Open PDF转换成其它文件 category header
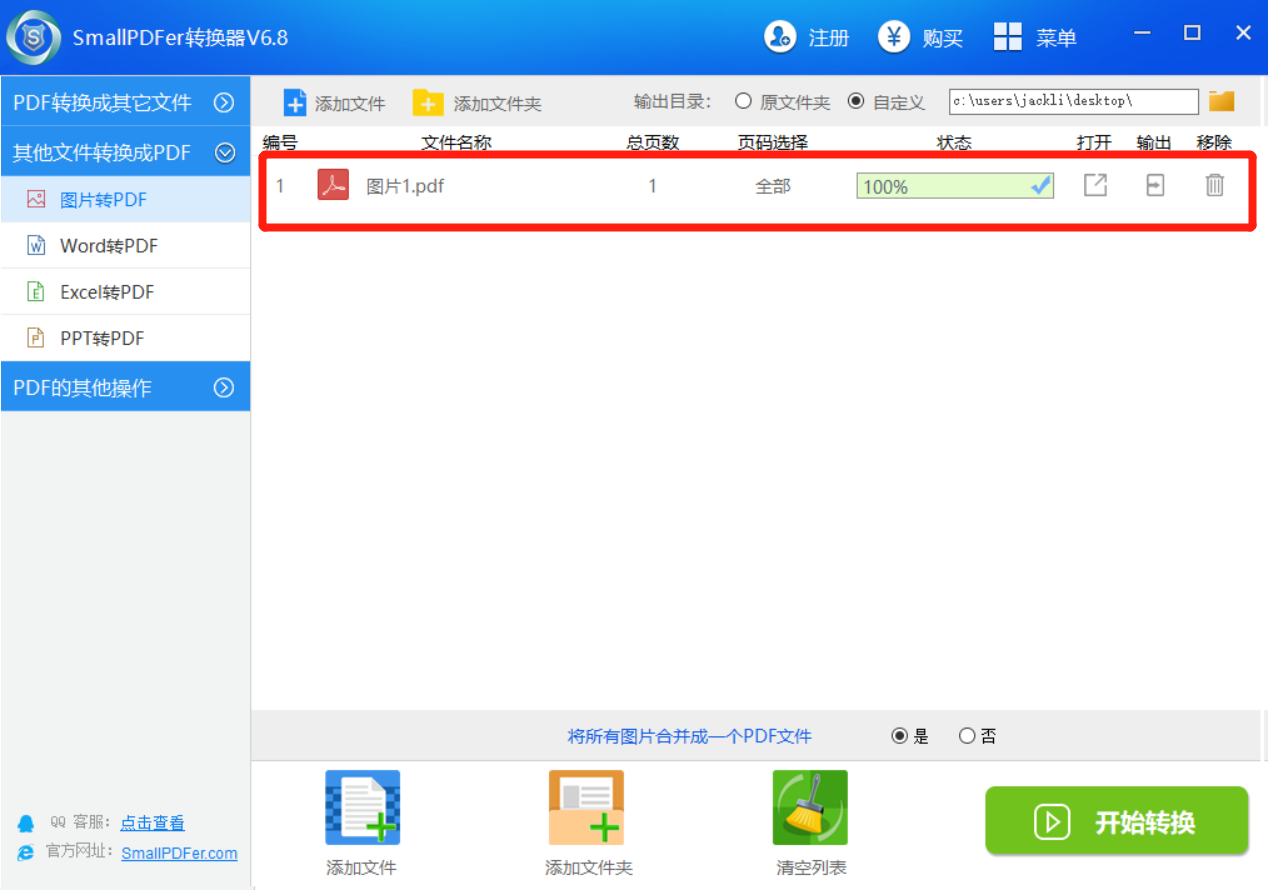This screenshot has height=890, width=1268. [125, 102]
